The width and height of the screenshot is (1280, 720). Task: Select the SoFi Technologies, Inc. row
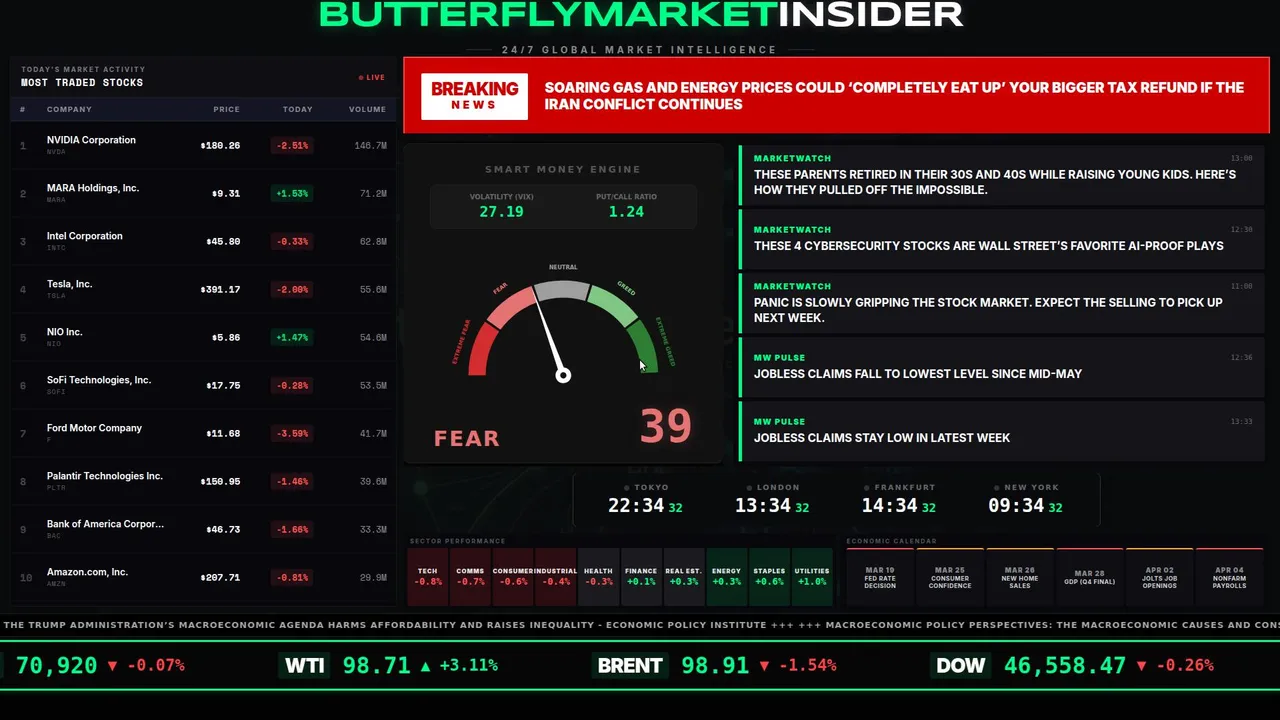click(x=204, y=385)
